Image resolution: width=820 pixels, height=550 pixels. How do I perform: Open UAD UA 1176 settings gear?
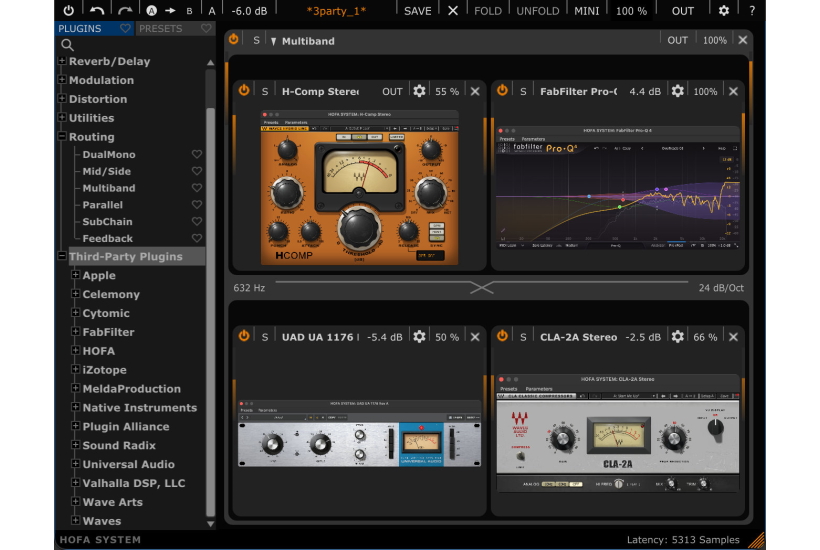(x=419, y=337)
